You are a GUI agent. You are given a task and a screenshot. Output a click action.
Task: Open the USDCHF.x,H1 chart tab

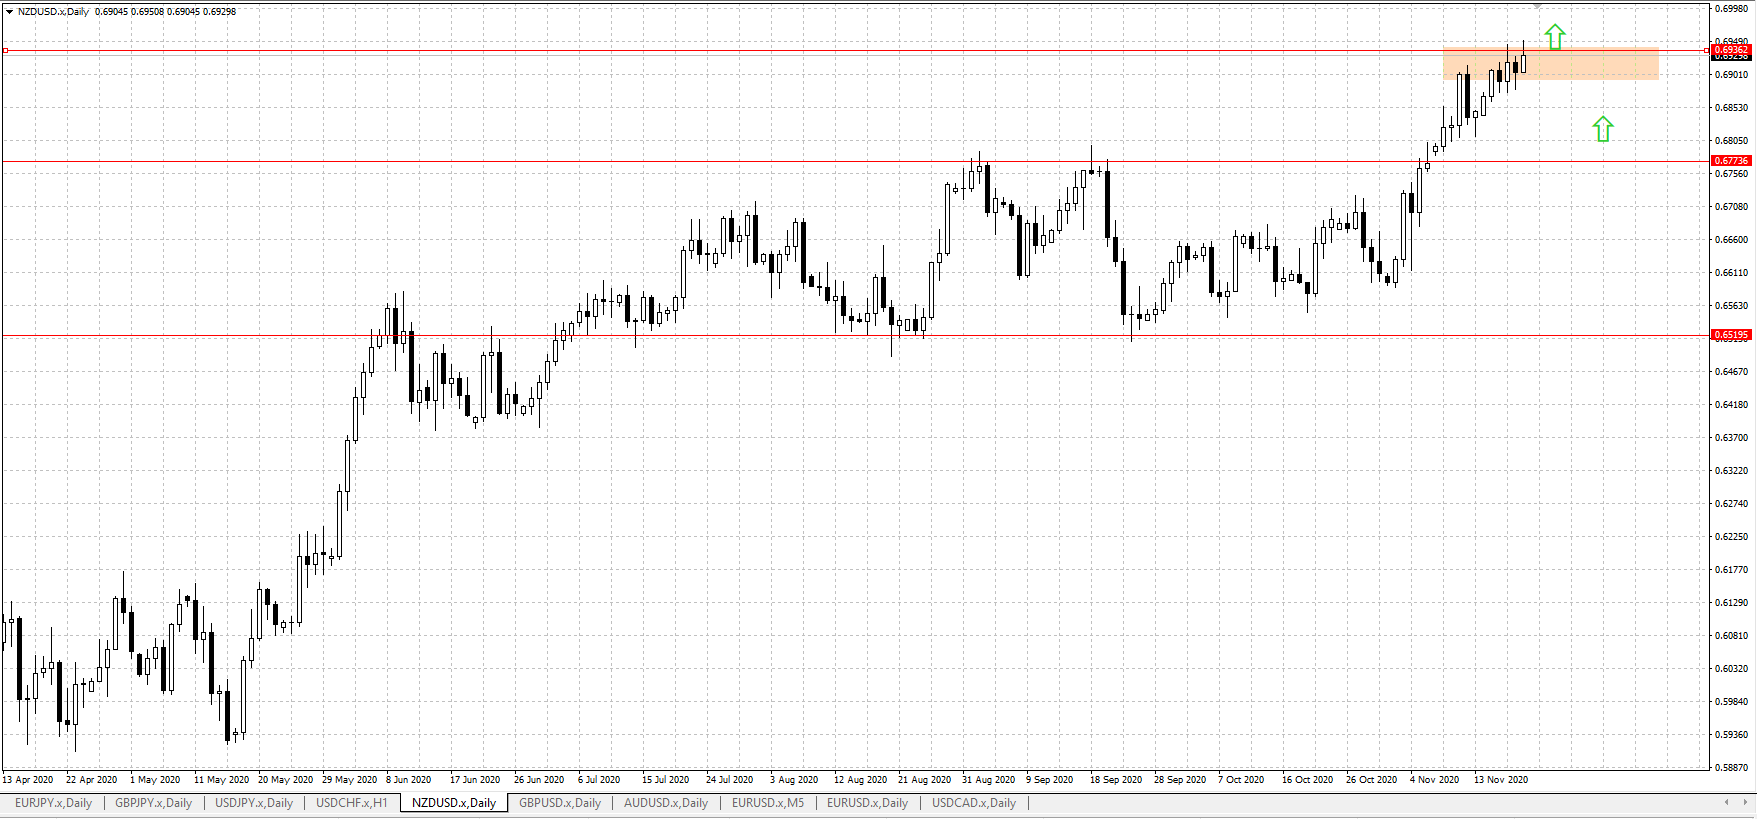(351, 803)
